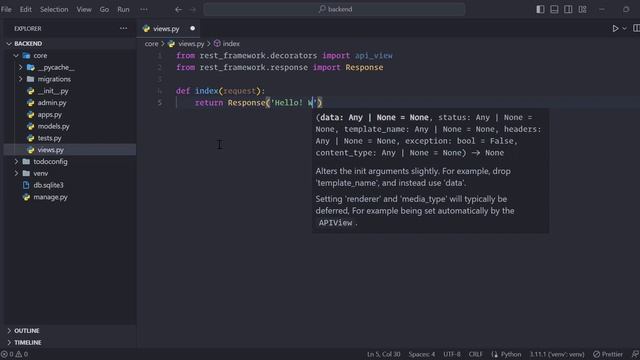Screen dimensions: 640x360
Task: Navigate back with the left arrow
Action: coord(178,9)
